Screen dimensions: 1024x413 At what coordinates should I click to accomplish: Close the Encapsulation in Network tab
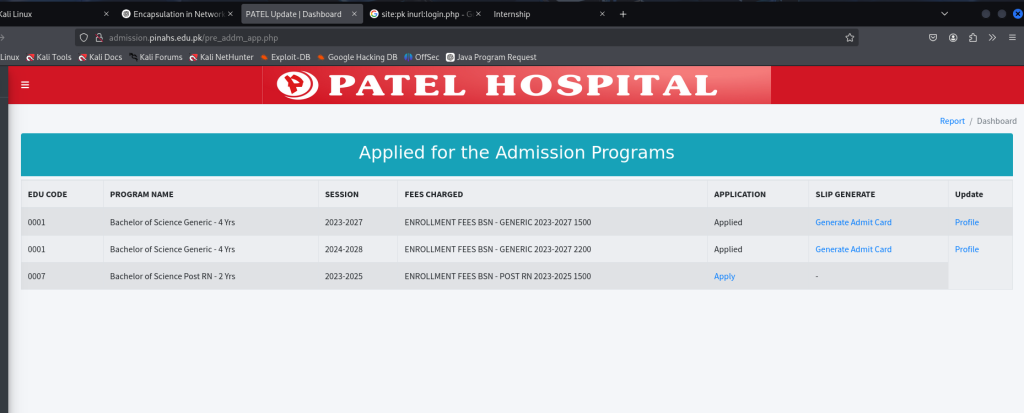[230, 14]
